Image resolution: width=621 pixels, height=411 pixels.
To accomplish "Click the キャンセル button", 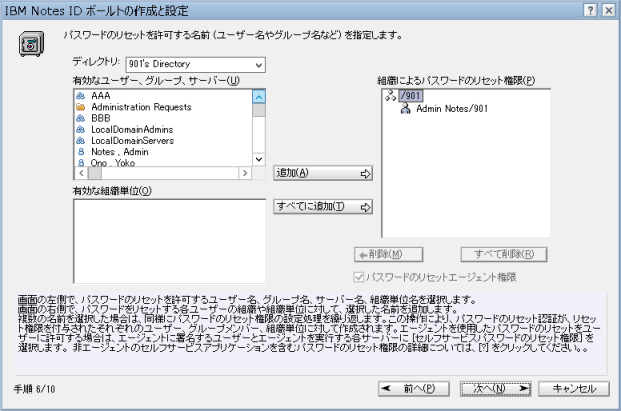I will pos(574,389).
